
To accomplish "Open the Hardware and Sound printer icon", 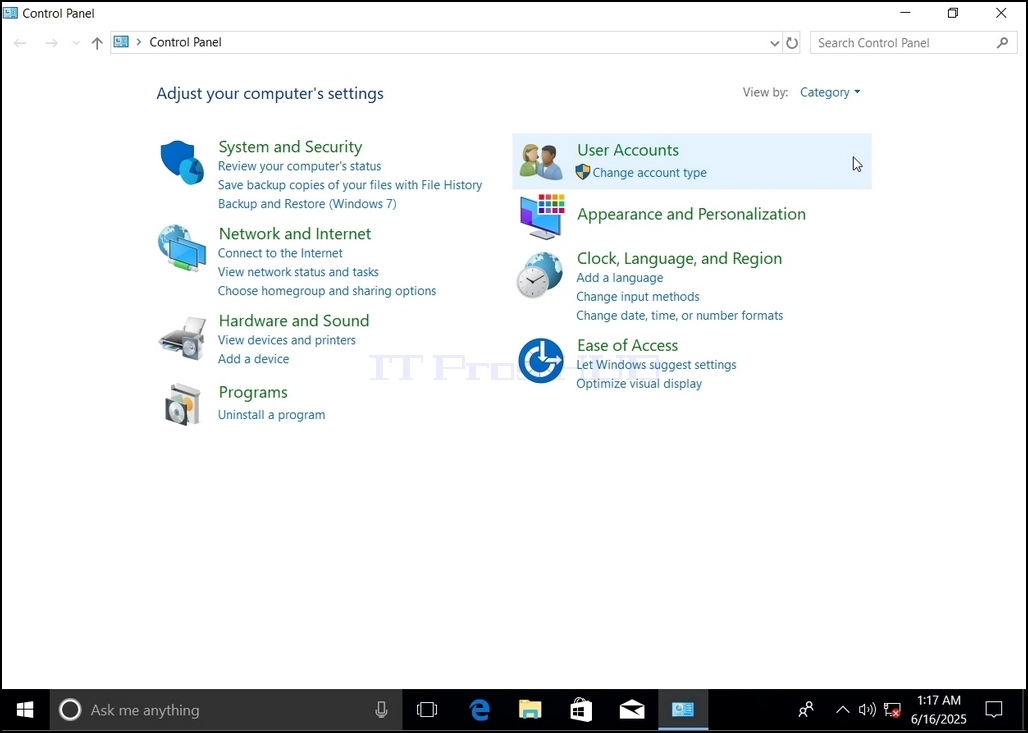I will (182, 338).
